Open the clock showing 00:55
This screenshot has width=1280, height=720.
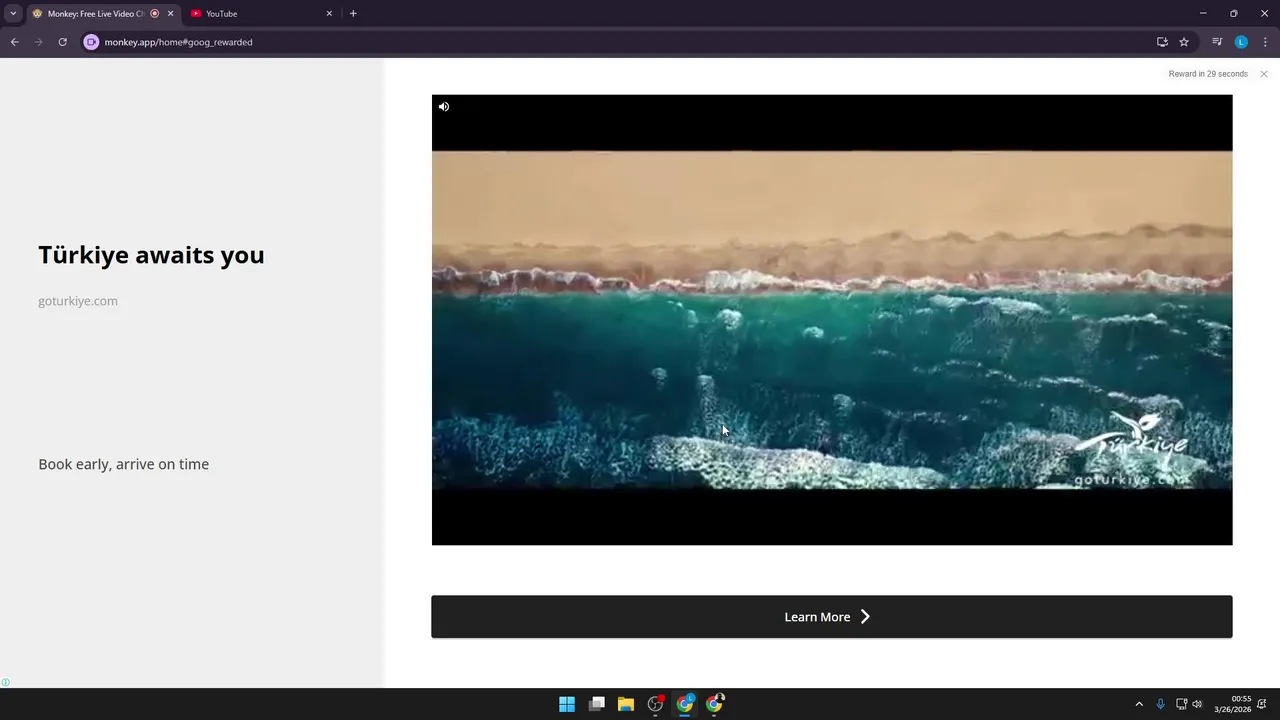[1233, 704]
